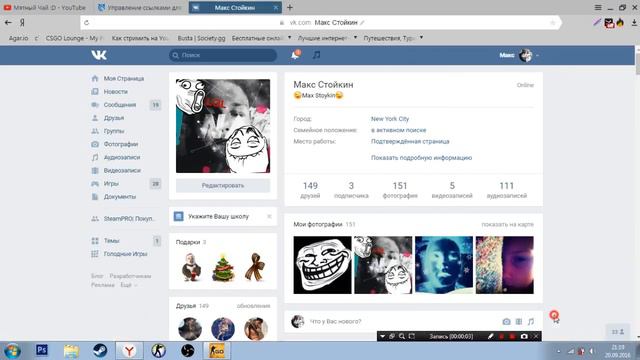
Task: Click the search field in VK header
Action: pos(223,55)
